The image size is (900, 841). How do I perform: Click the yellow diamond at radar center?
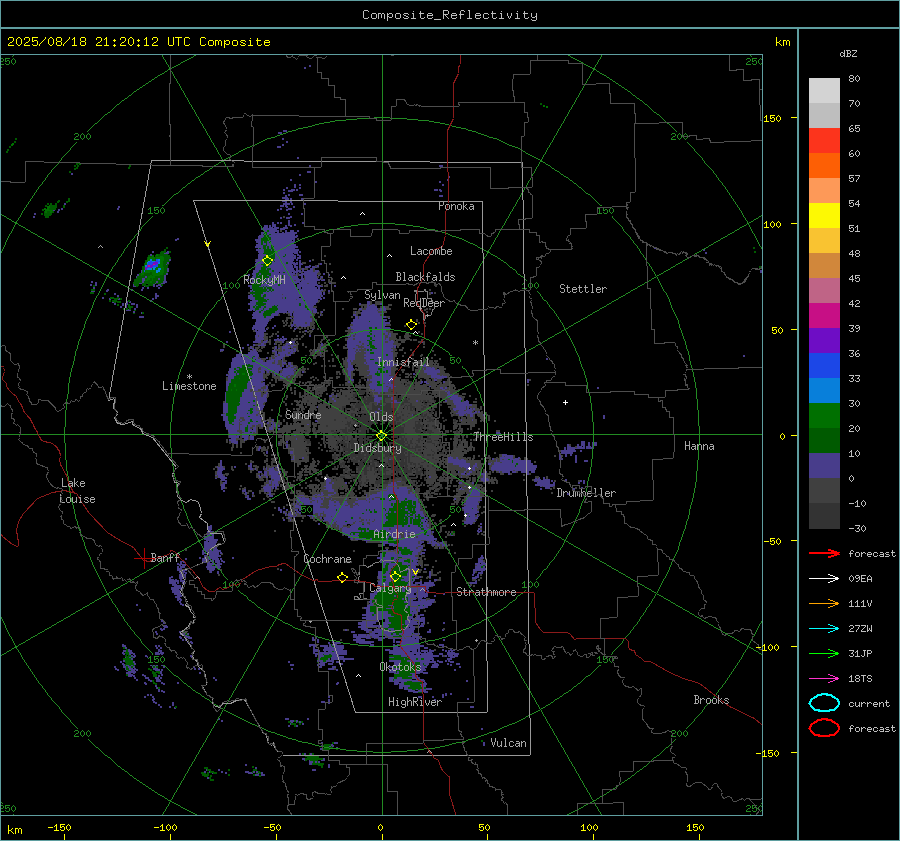pyautogui.click(x=381, y=436)
